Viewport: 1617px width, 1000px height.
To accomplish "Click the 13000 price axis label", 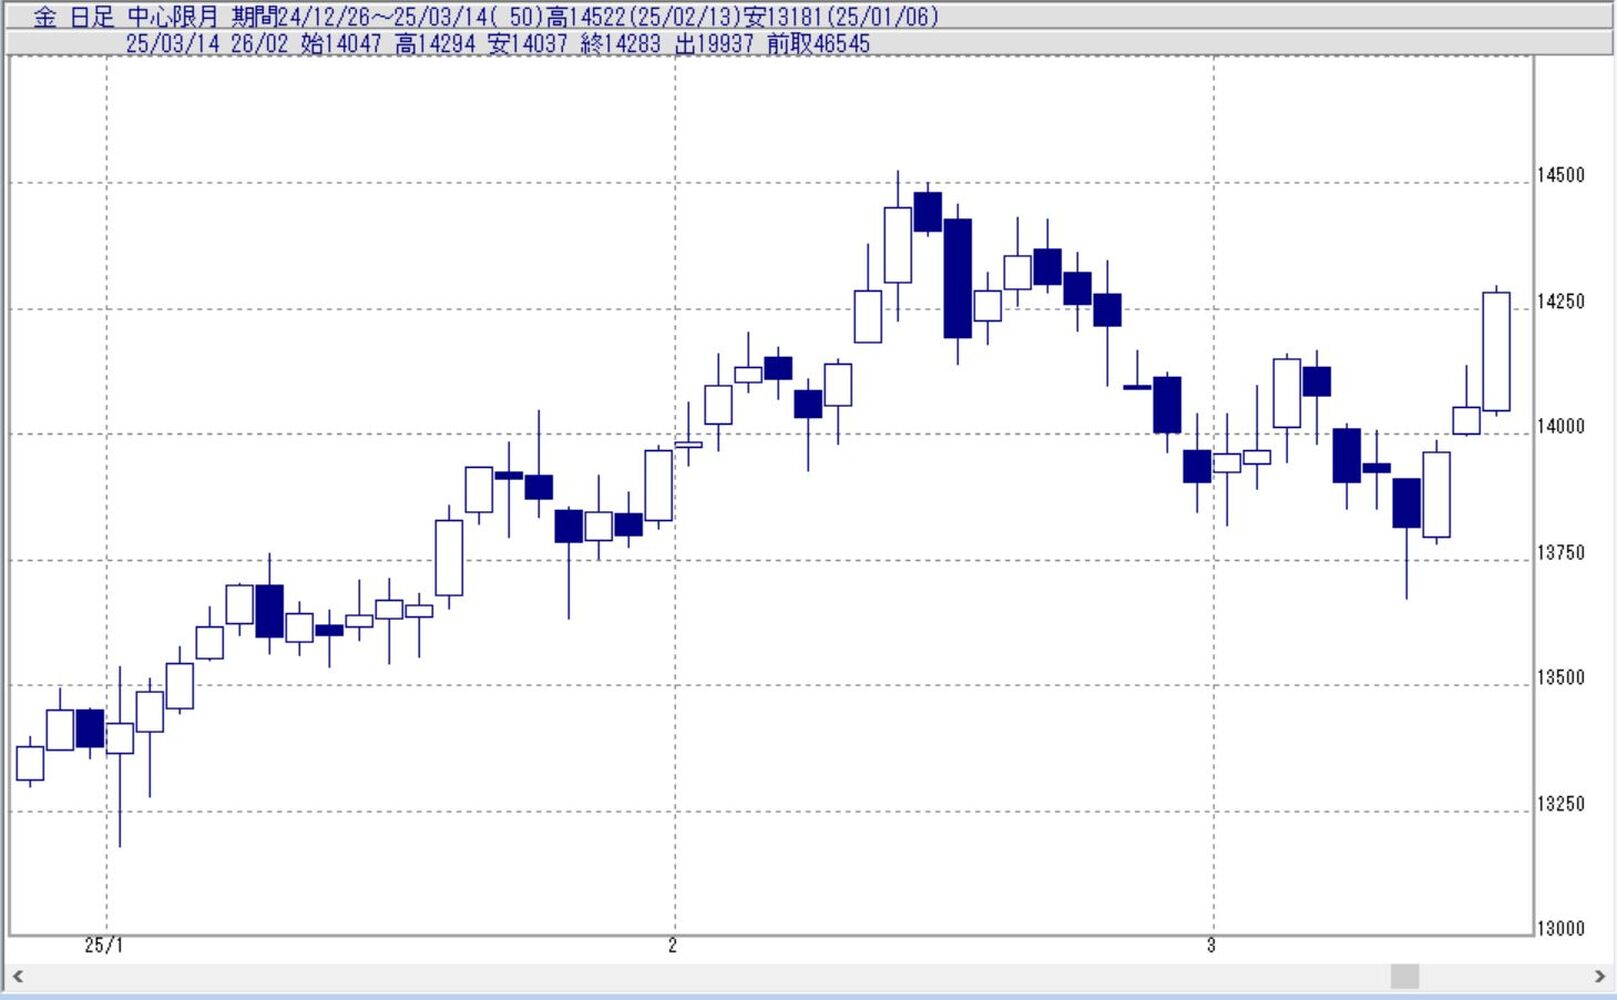I will 1561,929.
